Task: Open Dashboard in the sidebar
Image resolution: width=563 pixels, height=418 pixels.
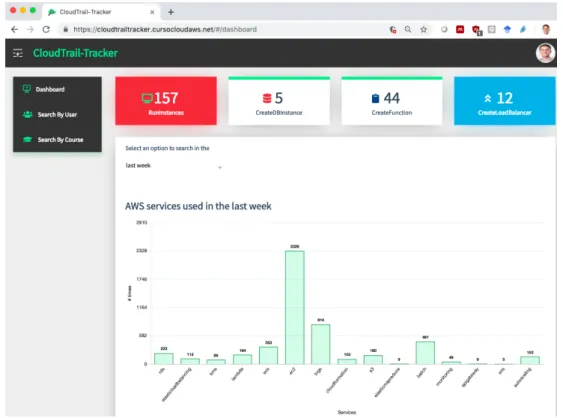Action: tap(57, 89)
